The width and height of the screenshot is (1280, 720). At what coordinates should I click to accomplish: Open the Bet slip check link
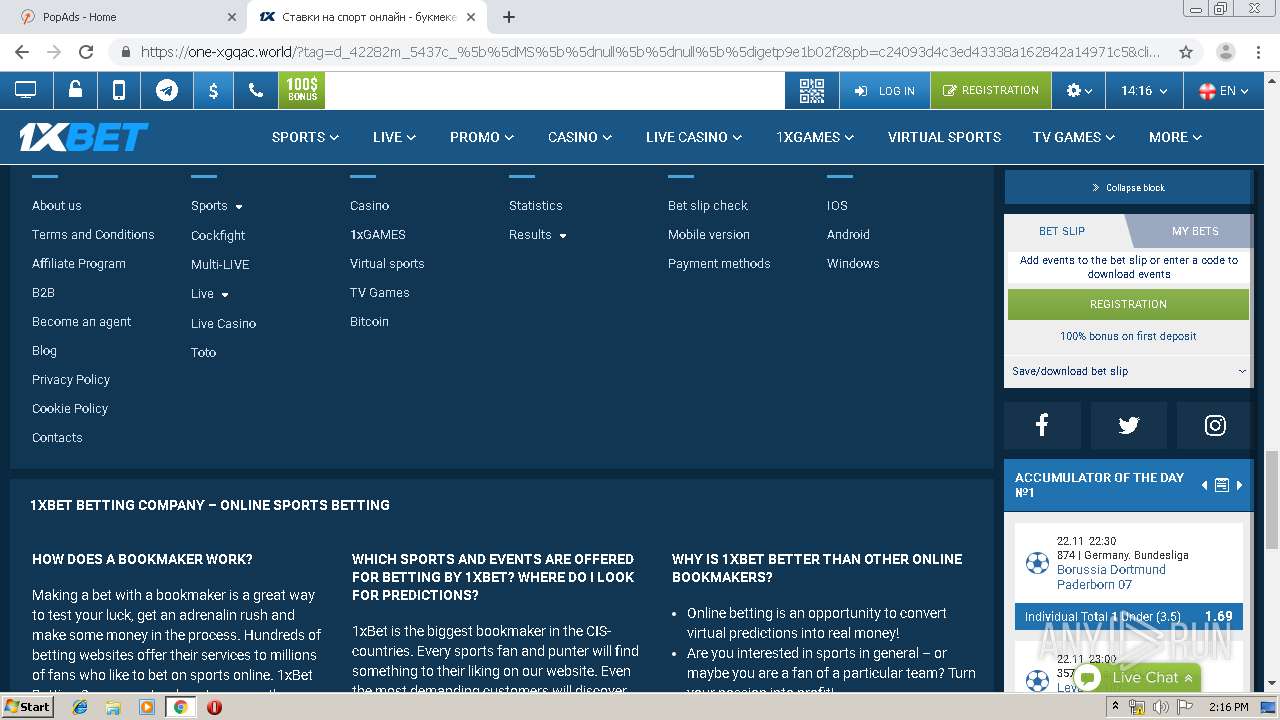[x=708, y=205]
